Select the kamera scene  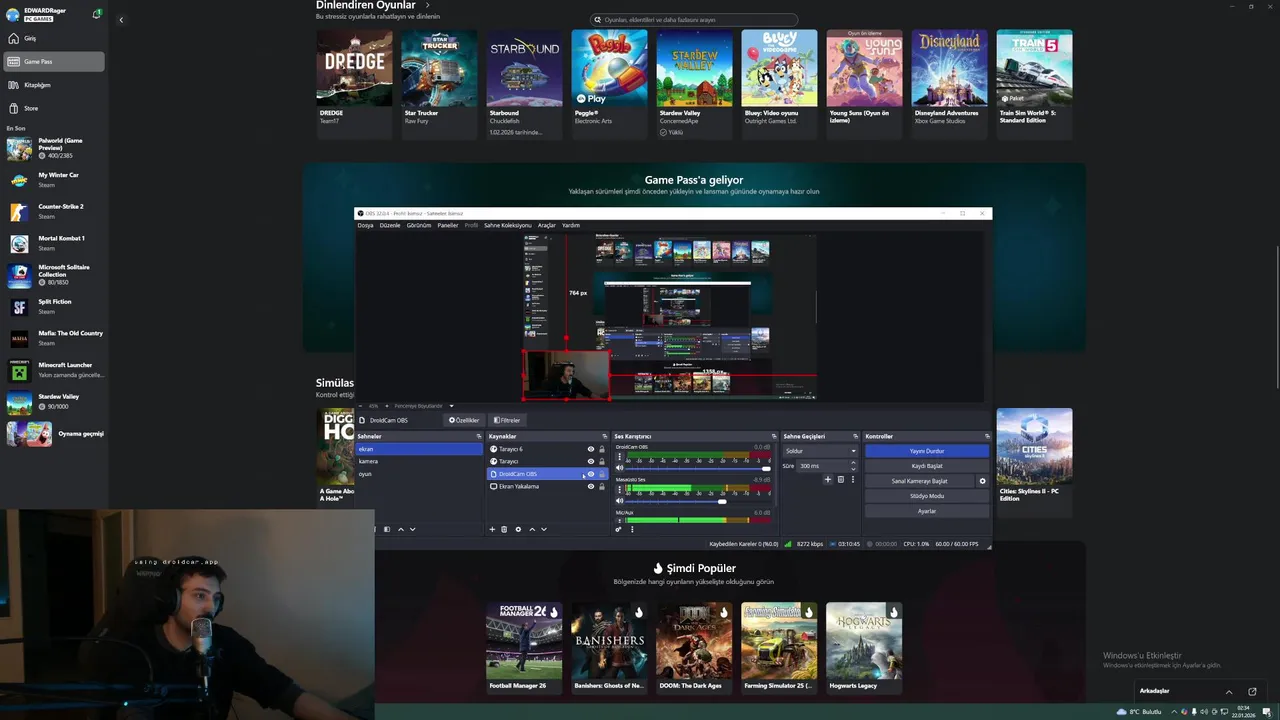[419, 461]
